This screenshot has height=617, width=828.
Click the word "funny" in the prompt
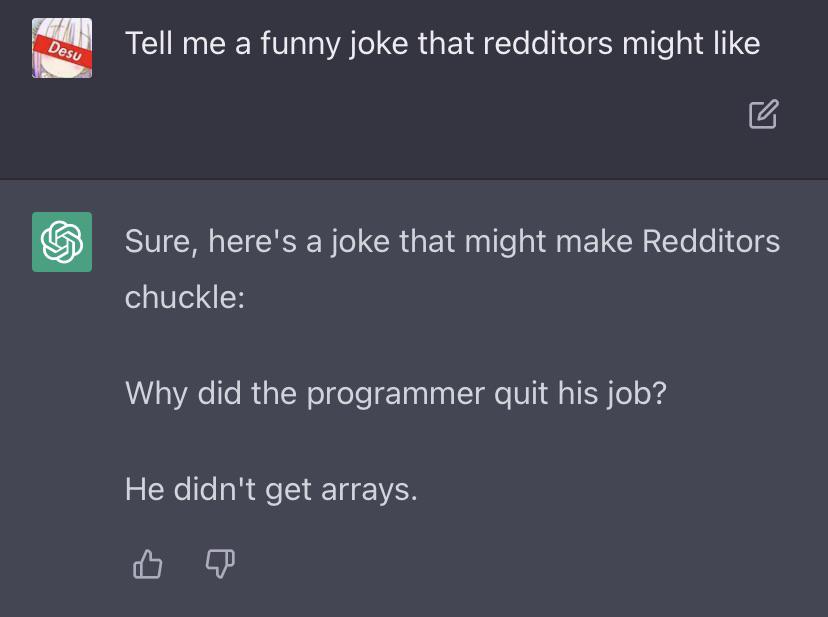tap(300, 45)
